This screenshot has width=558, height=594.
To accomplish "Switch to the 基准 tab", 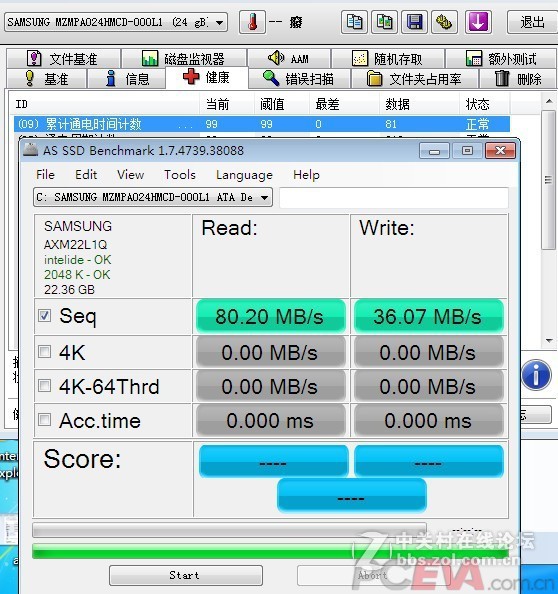I will tap(47, 79).
